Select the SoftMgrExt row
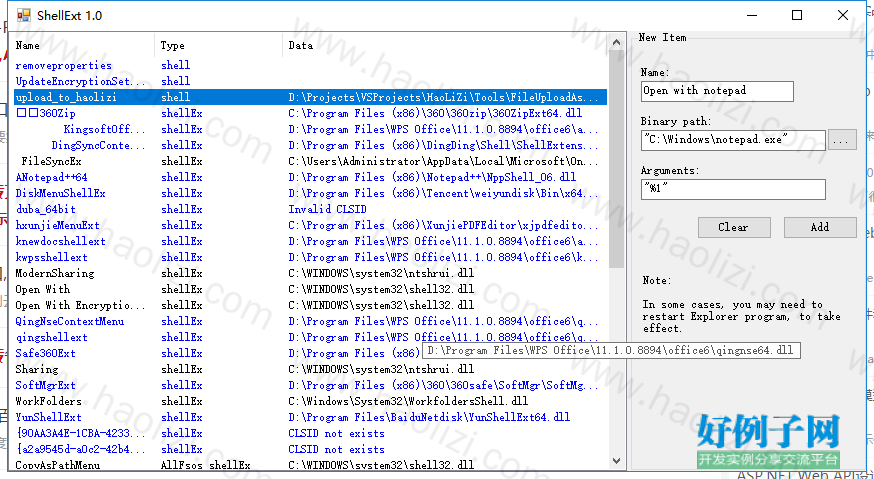The image size is (874, 479). point(308,385)
